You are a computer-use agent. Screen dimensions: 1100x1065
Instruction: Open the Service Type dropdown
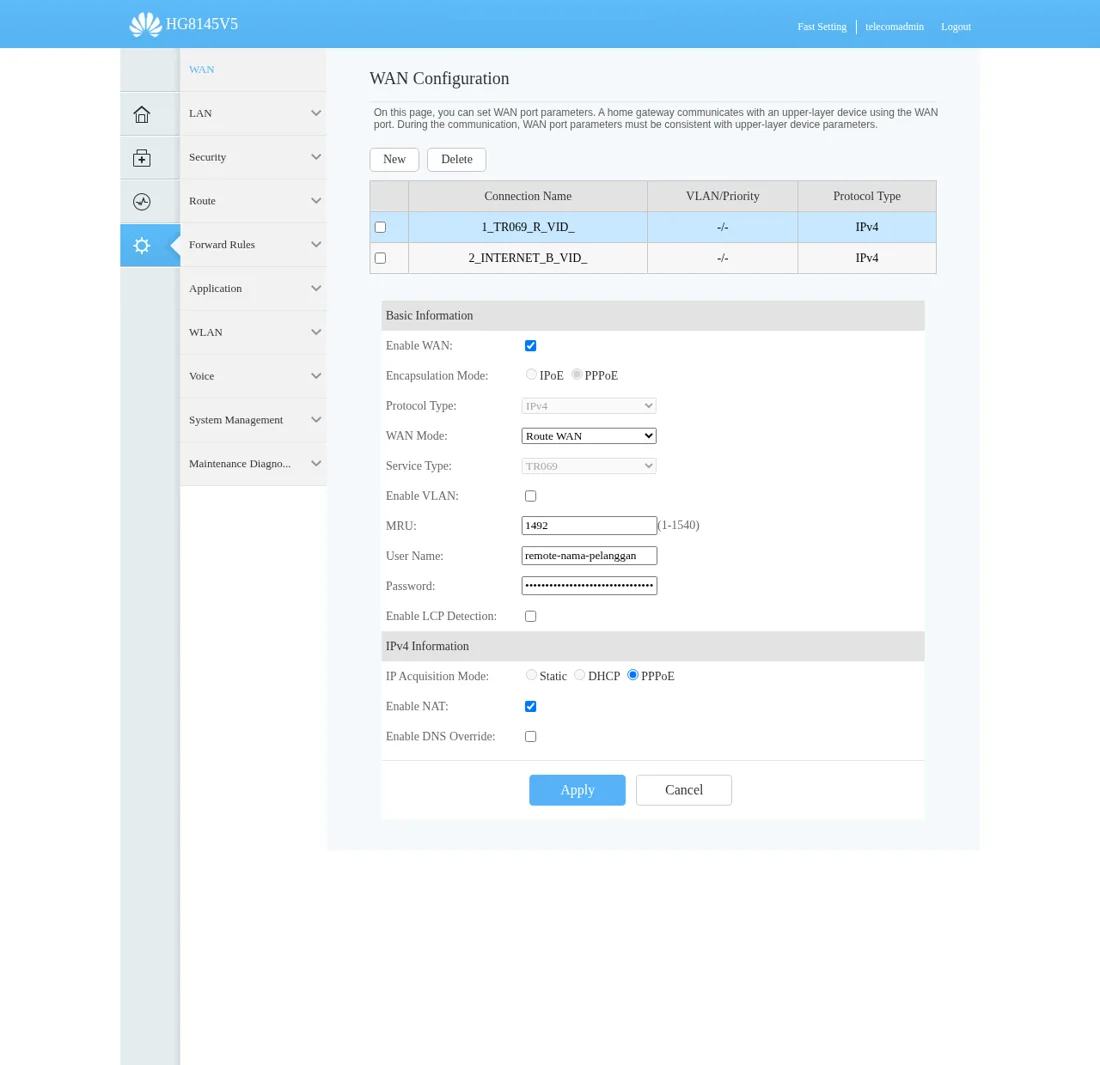tap(589, 466)
